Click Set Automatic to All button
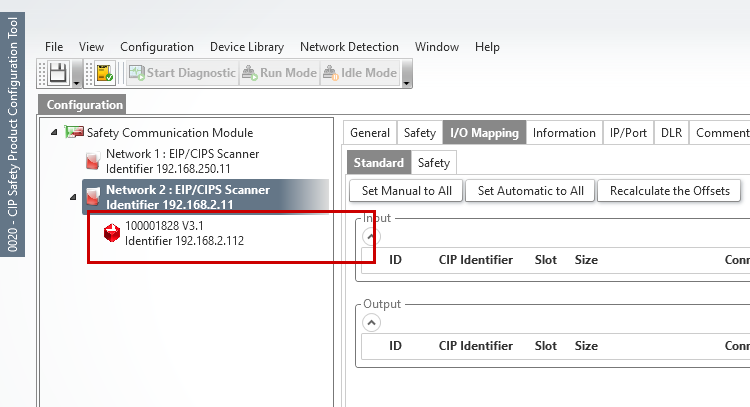750x407 pixels. (x=530, y=191)
